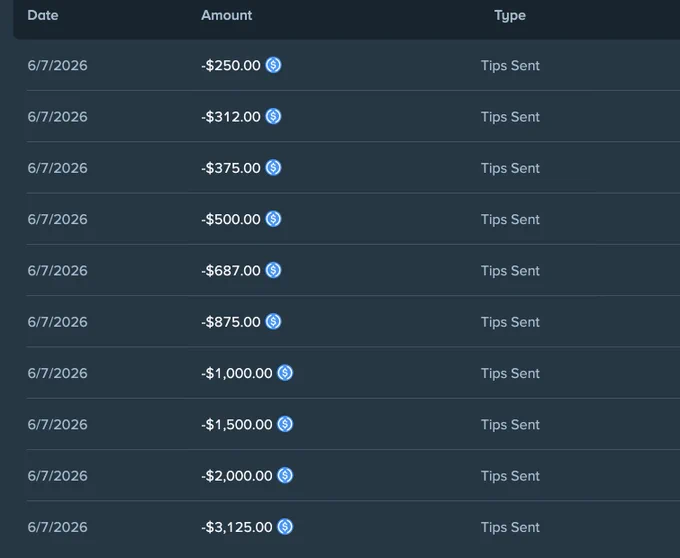This screenshot has width=680, height=558.
Task: Select the -$1,500.00 amount text
Action: [237, 424]
